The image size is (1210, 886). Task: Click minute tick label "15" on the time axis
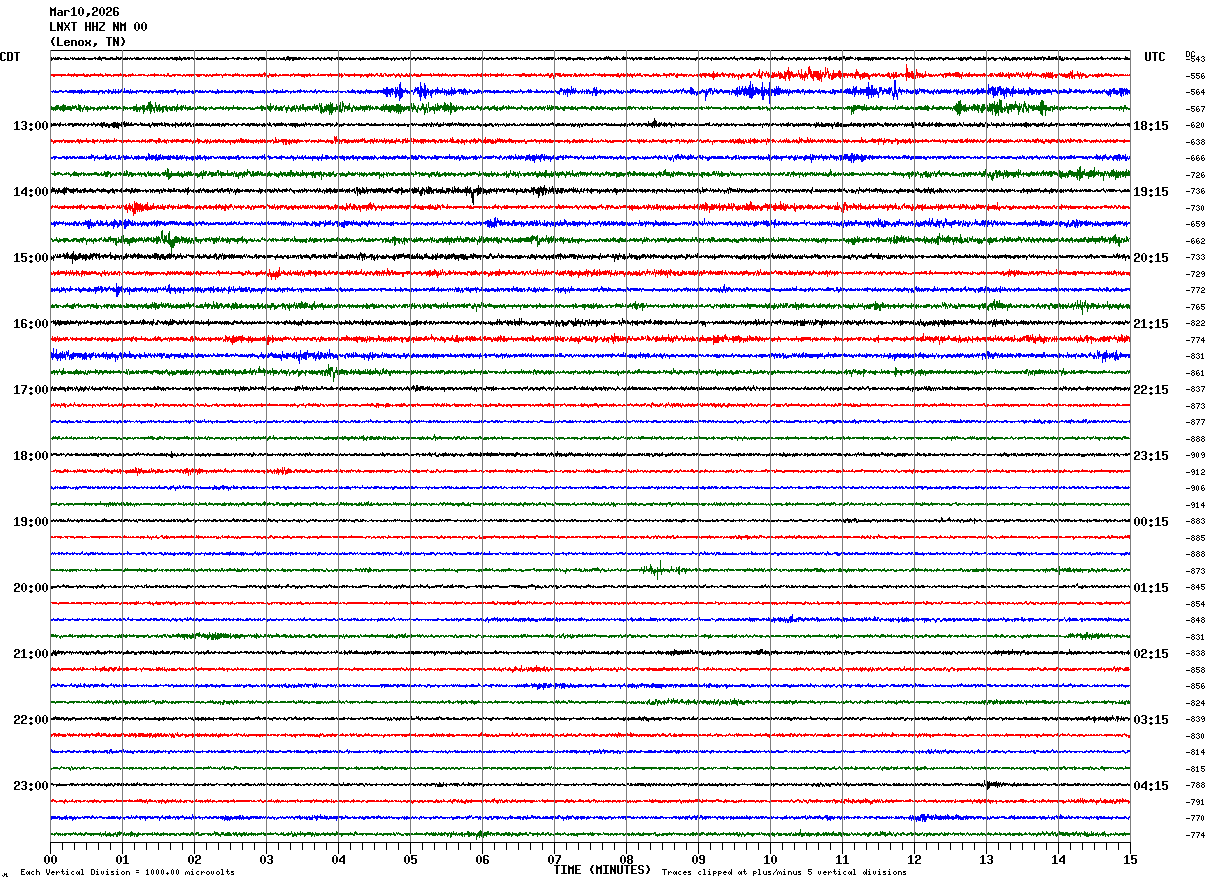click(x=1130, y=859)
